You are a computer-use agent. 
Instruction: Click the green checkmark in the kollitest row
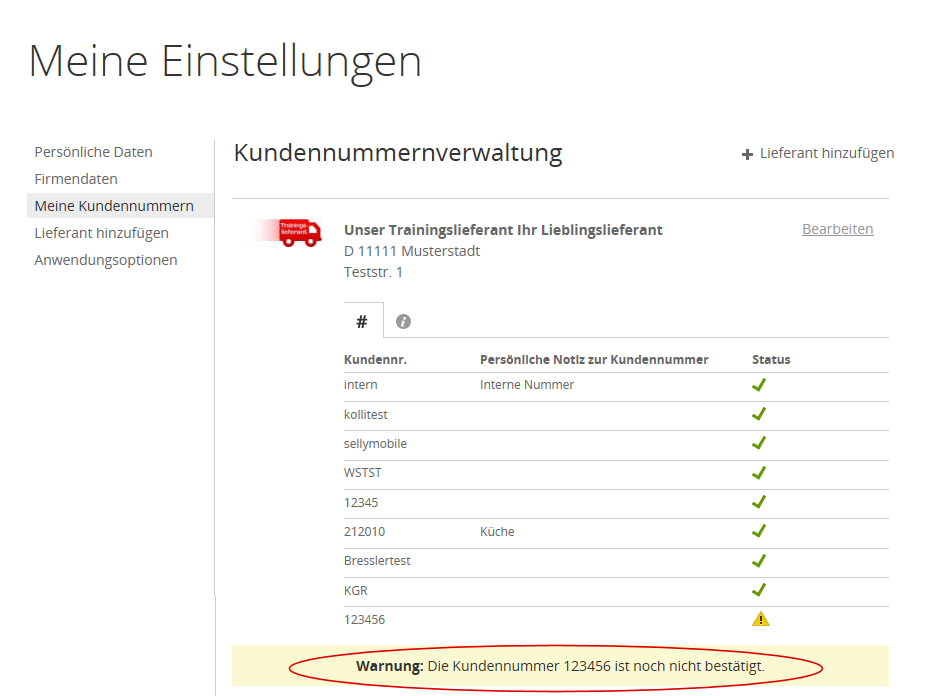759,414
